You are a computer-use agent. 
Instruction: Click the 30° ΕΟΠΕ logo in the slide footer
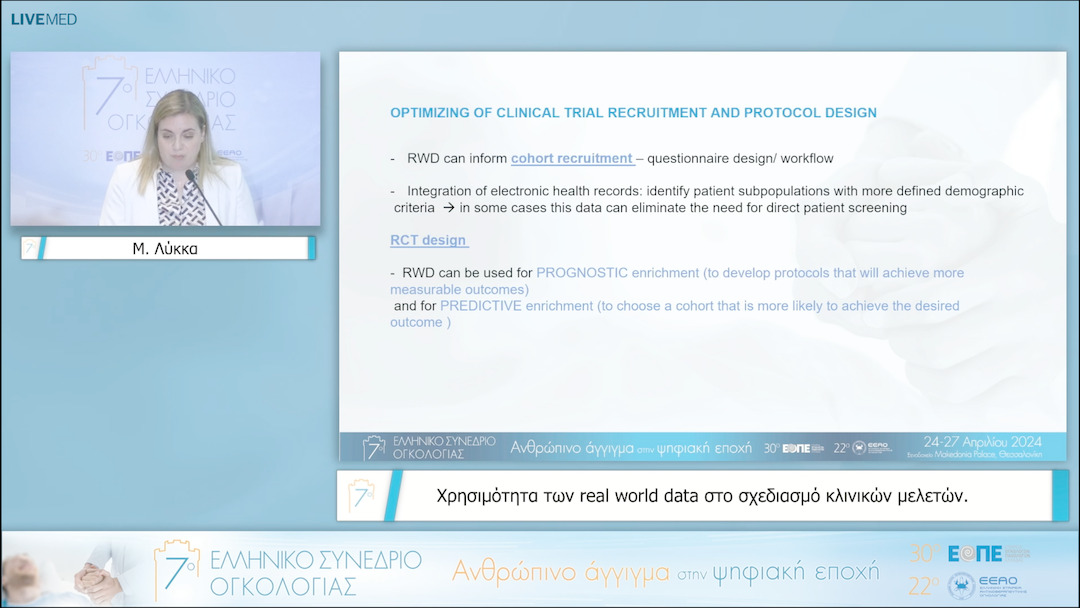(x=794, y=448)
